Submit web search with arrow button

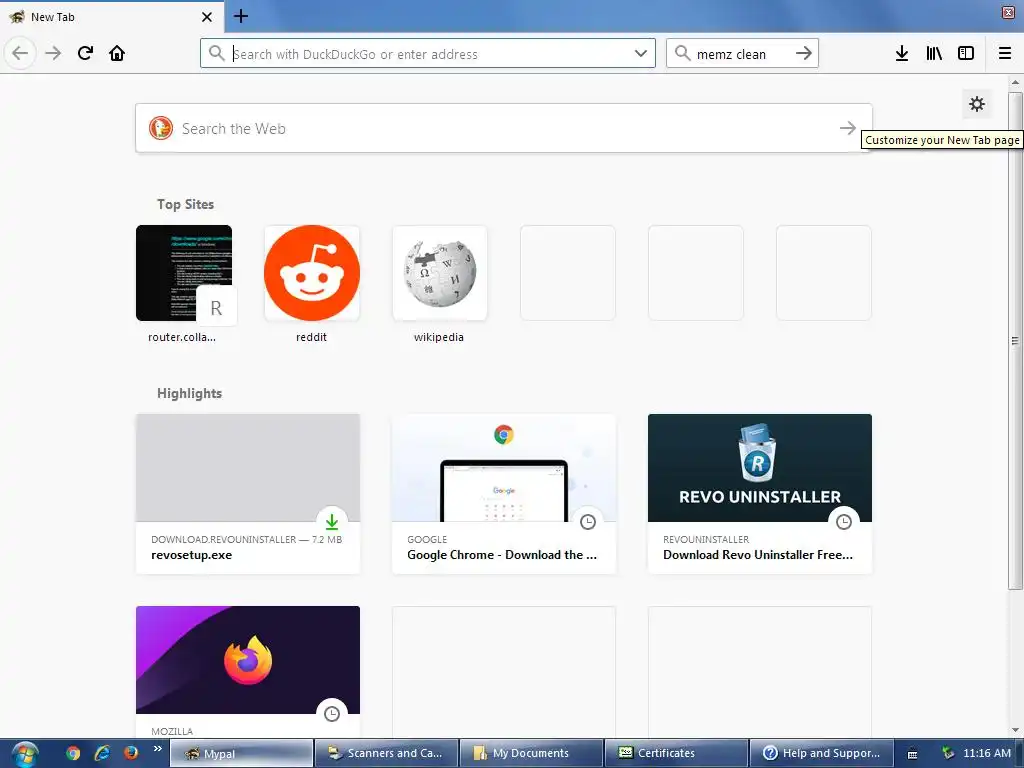(x=848, y=129)
